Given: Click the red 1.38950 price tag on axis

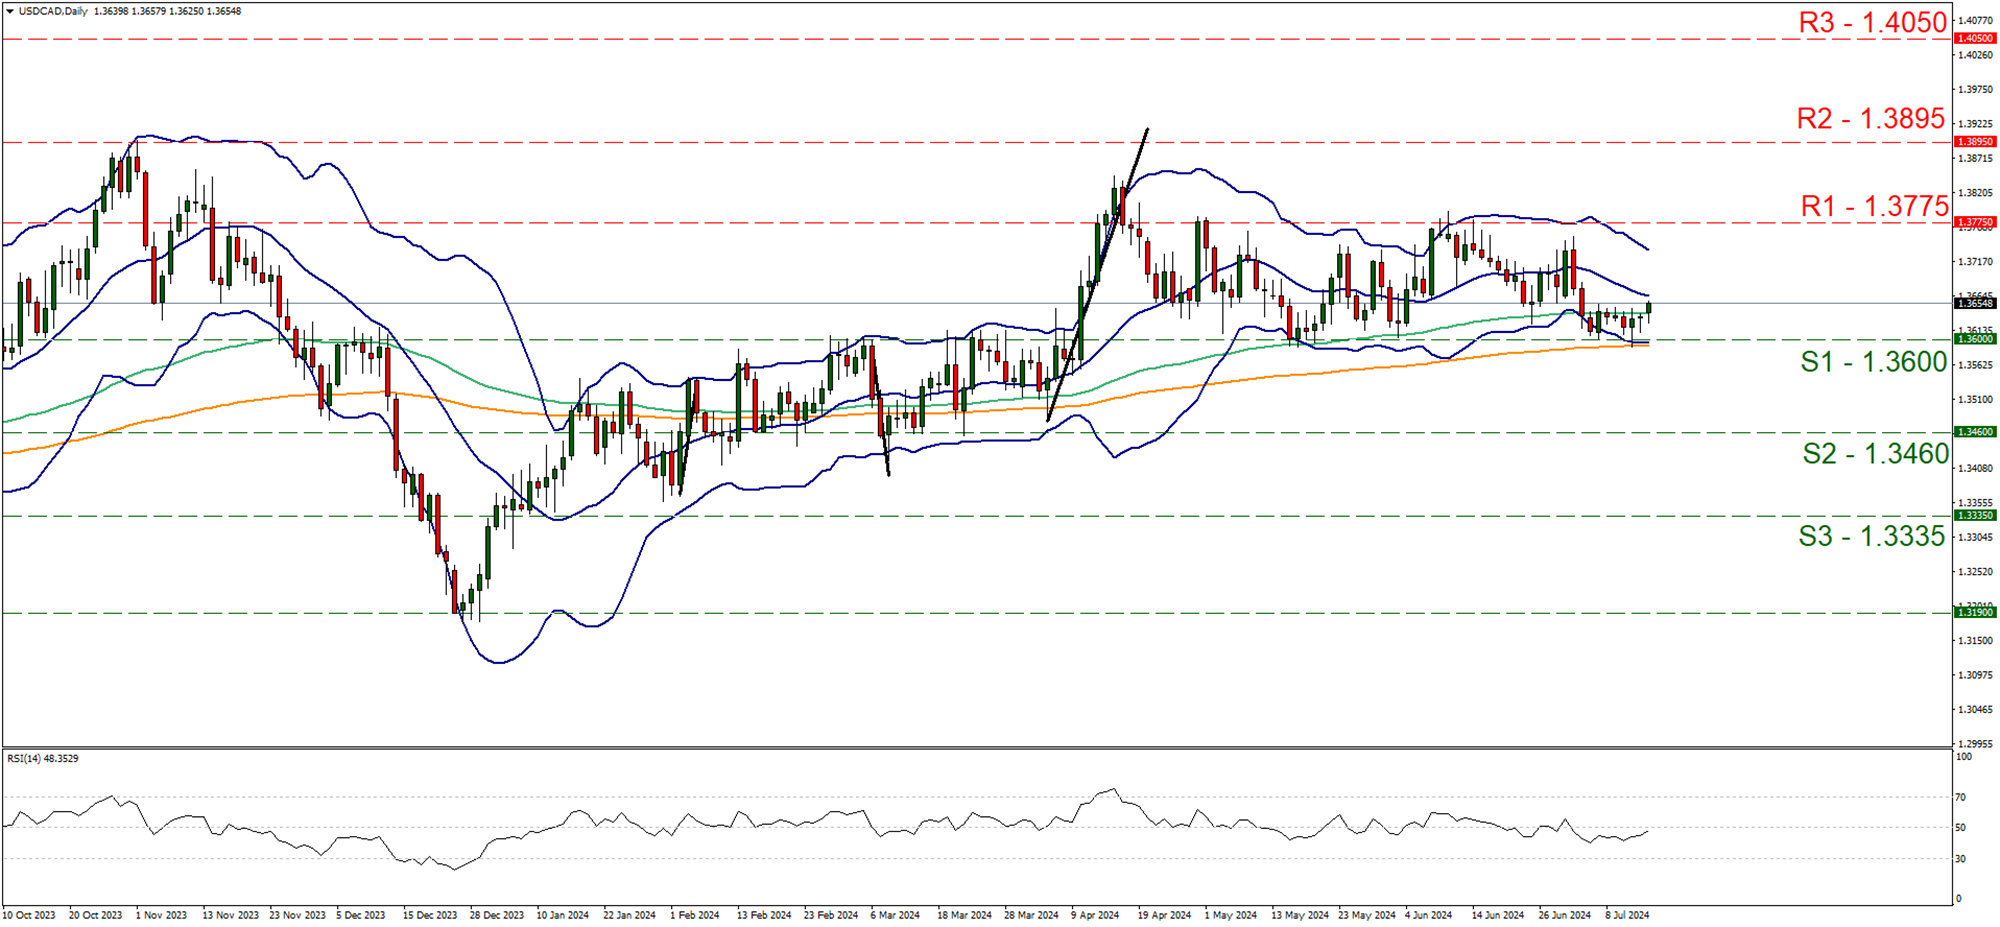Looking at the screenshot, I should click(x=1974, y=142).
